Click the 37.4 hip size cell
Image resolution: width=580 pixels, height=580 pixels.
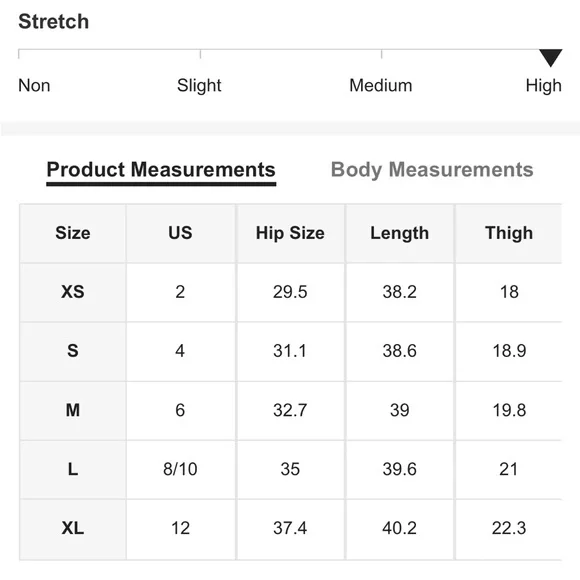point(290,528)
